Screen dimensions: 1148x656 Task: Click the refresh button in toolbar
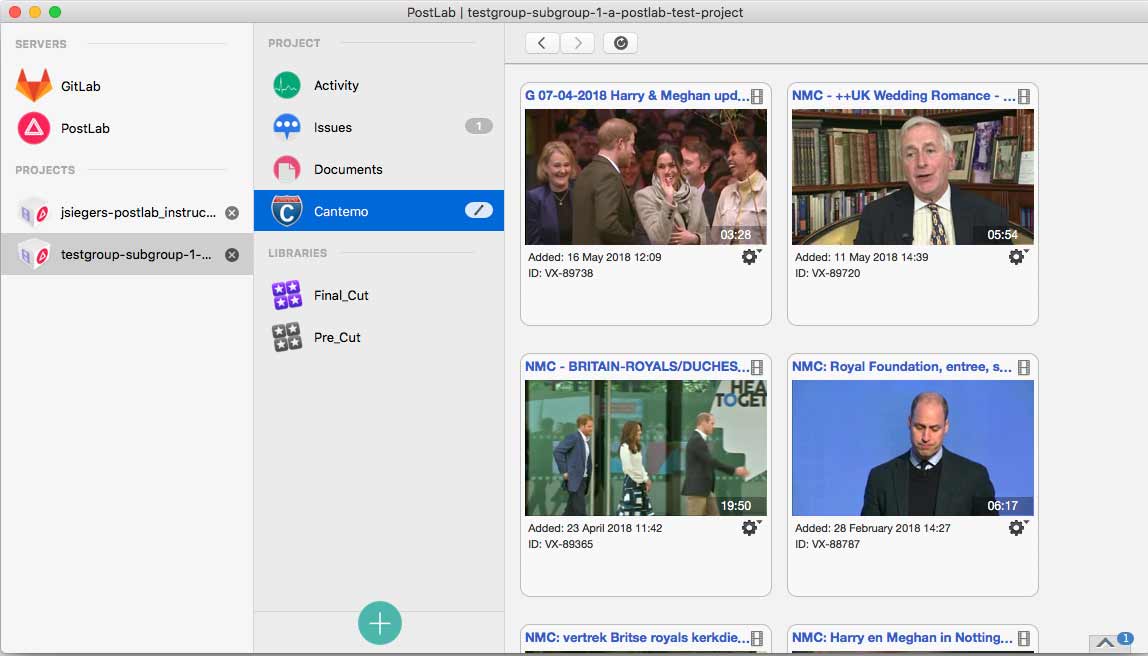pyautogui.click(x=620, y=43)
